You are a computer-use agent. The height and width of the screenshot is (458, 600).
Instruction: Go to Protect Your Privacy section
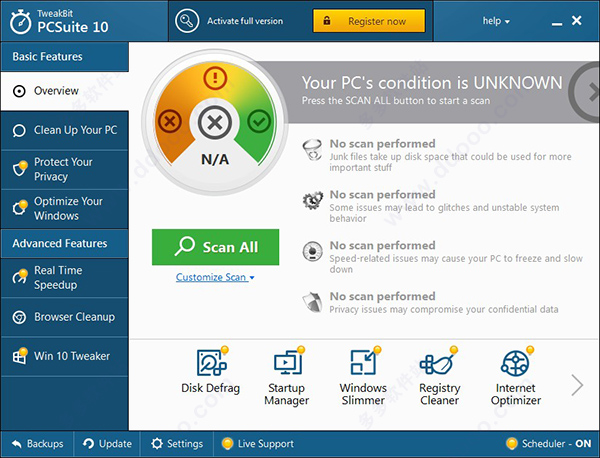[65, 170]
